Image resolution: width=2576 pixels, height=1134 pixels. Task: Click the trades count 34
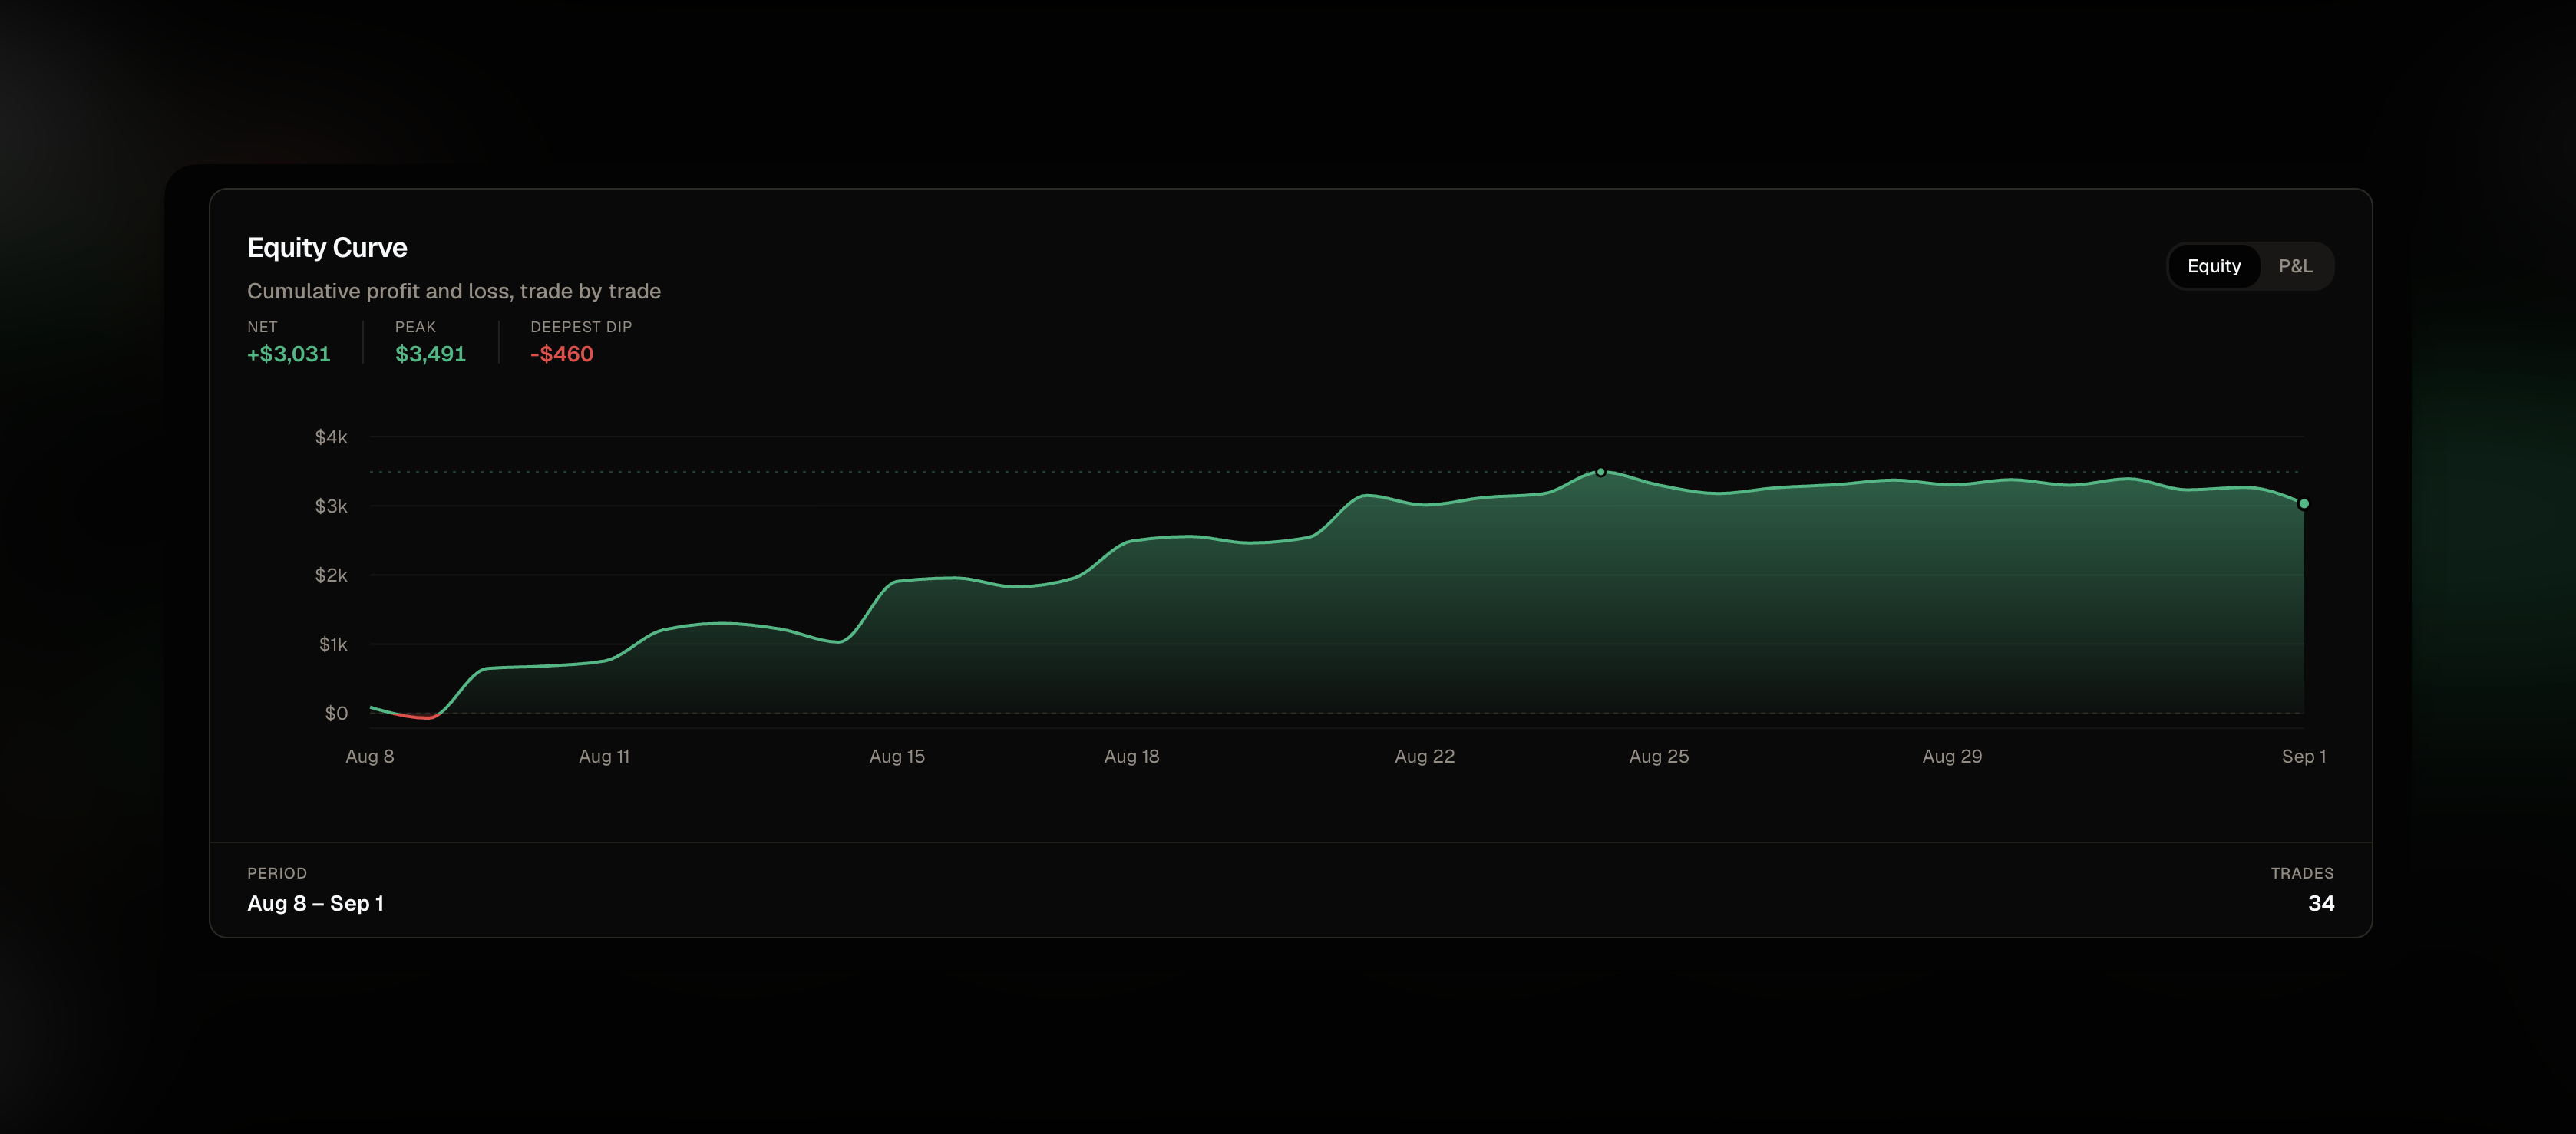pos(2321,904)
